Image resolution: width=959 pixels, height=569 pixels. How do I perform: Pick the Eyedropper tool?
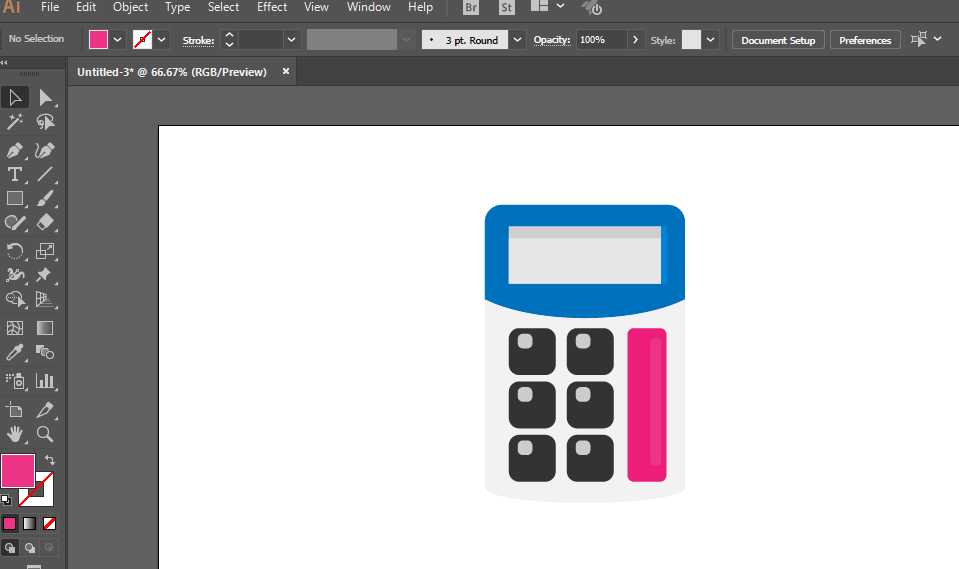coord(15,352)
